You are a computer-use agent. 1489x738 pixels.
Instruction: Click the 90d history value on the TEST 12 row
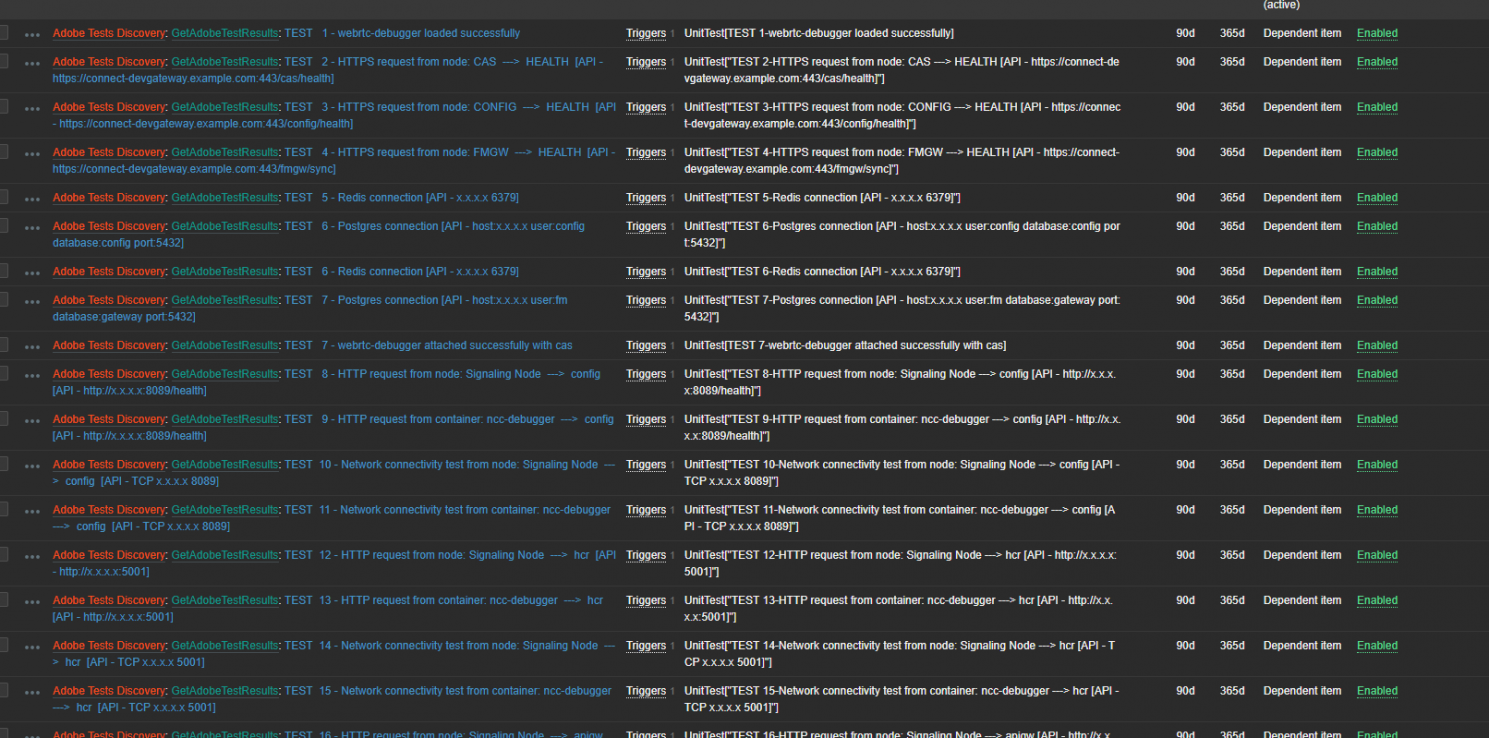point(1185,555)
